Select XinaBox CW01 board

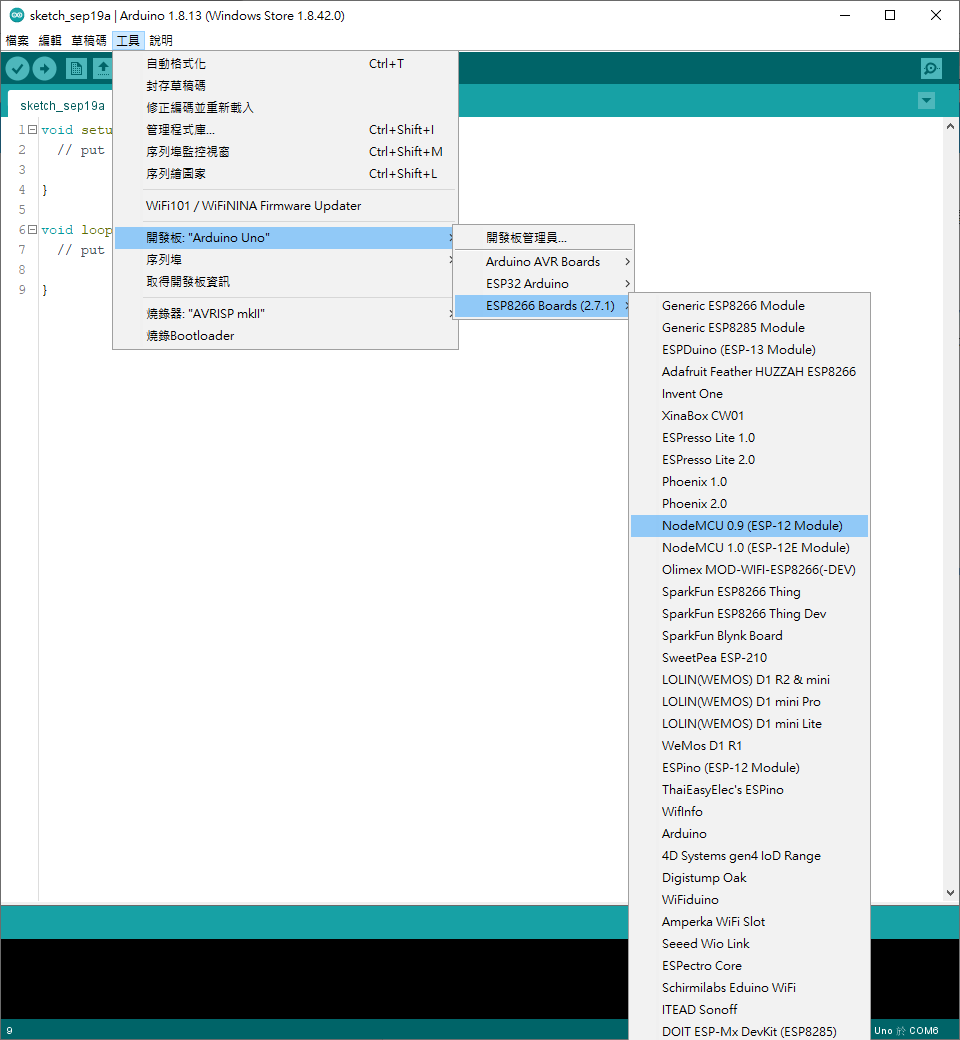[x=749, y=416]
